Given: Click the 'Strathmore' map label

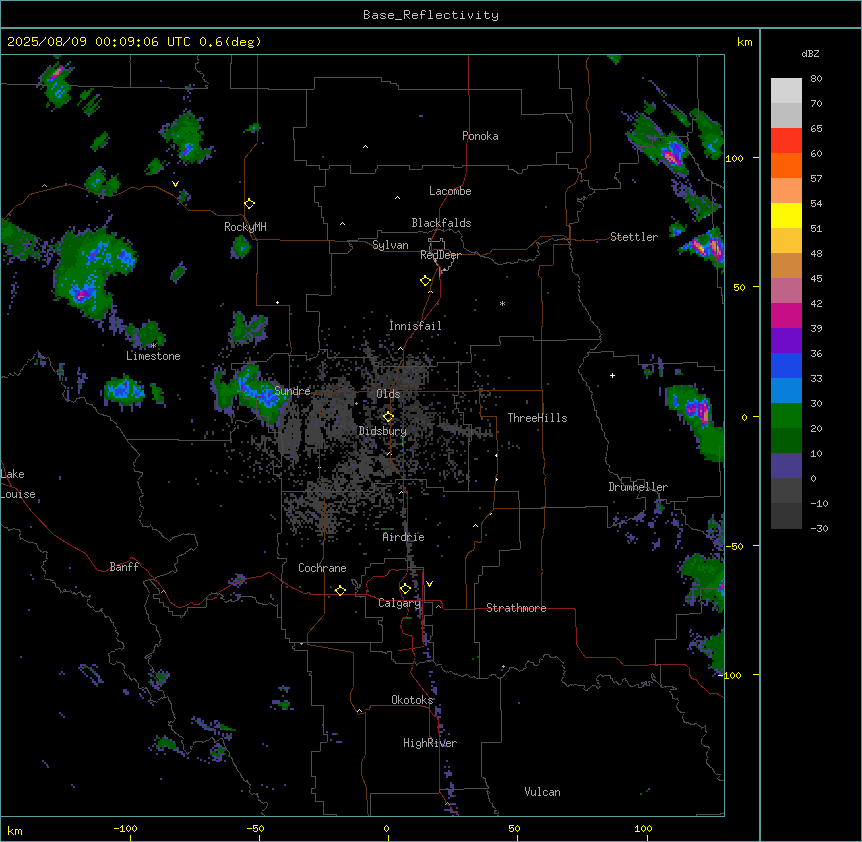Looking at the screenshot, I should click(516, 608).
